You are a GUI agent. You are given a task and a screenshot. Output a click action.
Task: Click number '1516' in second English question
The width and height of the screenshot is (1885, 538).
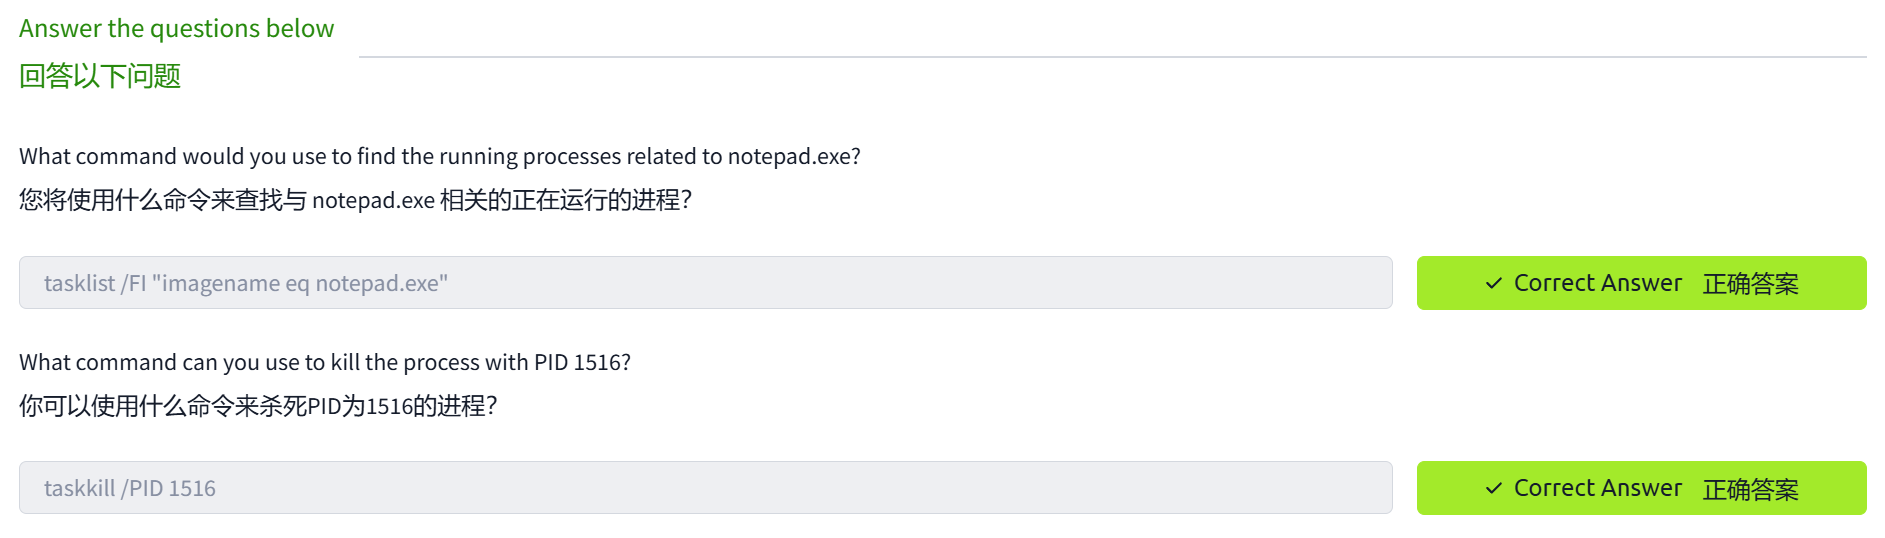point(597,362)
